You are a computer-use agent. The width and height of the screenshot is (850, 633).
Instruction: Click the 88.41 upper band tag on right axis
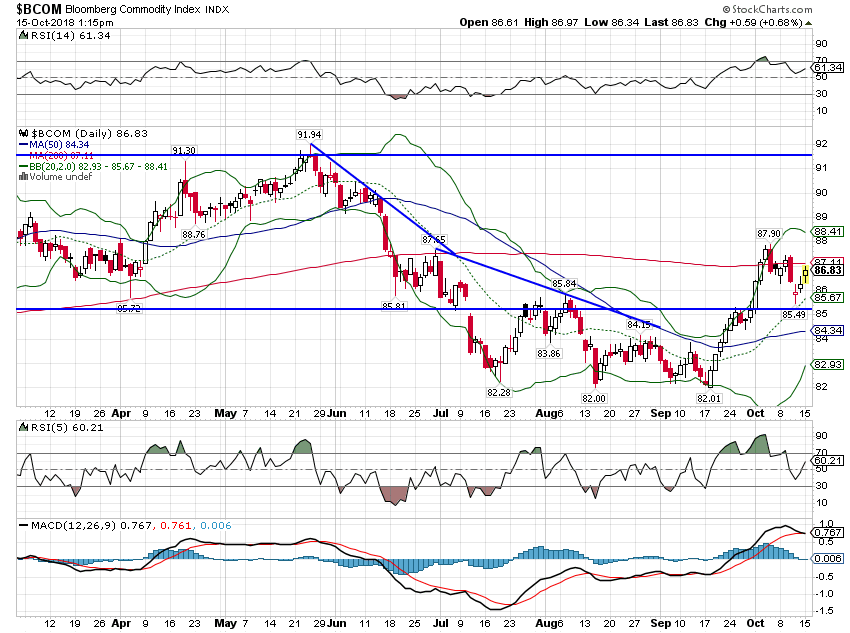(x=828, y=231)
